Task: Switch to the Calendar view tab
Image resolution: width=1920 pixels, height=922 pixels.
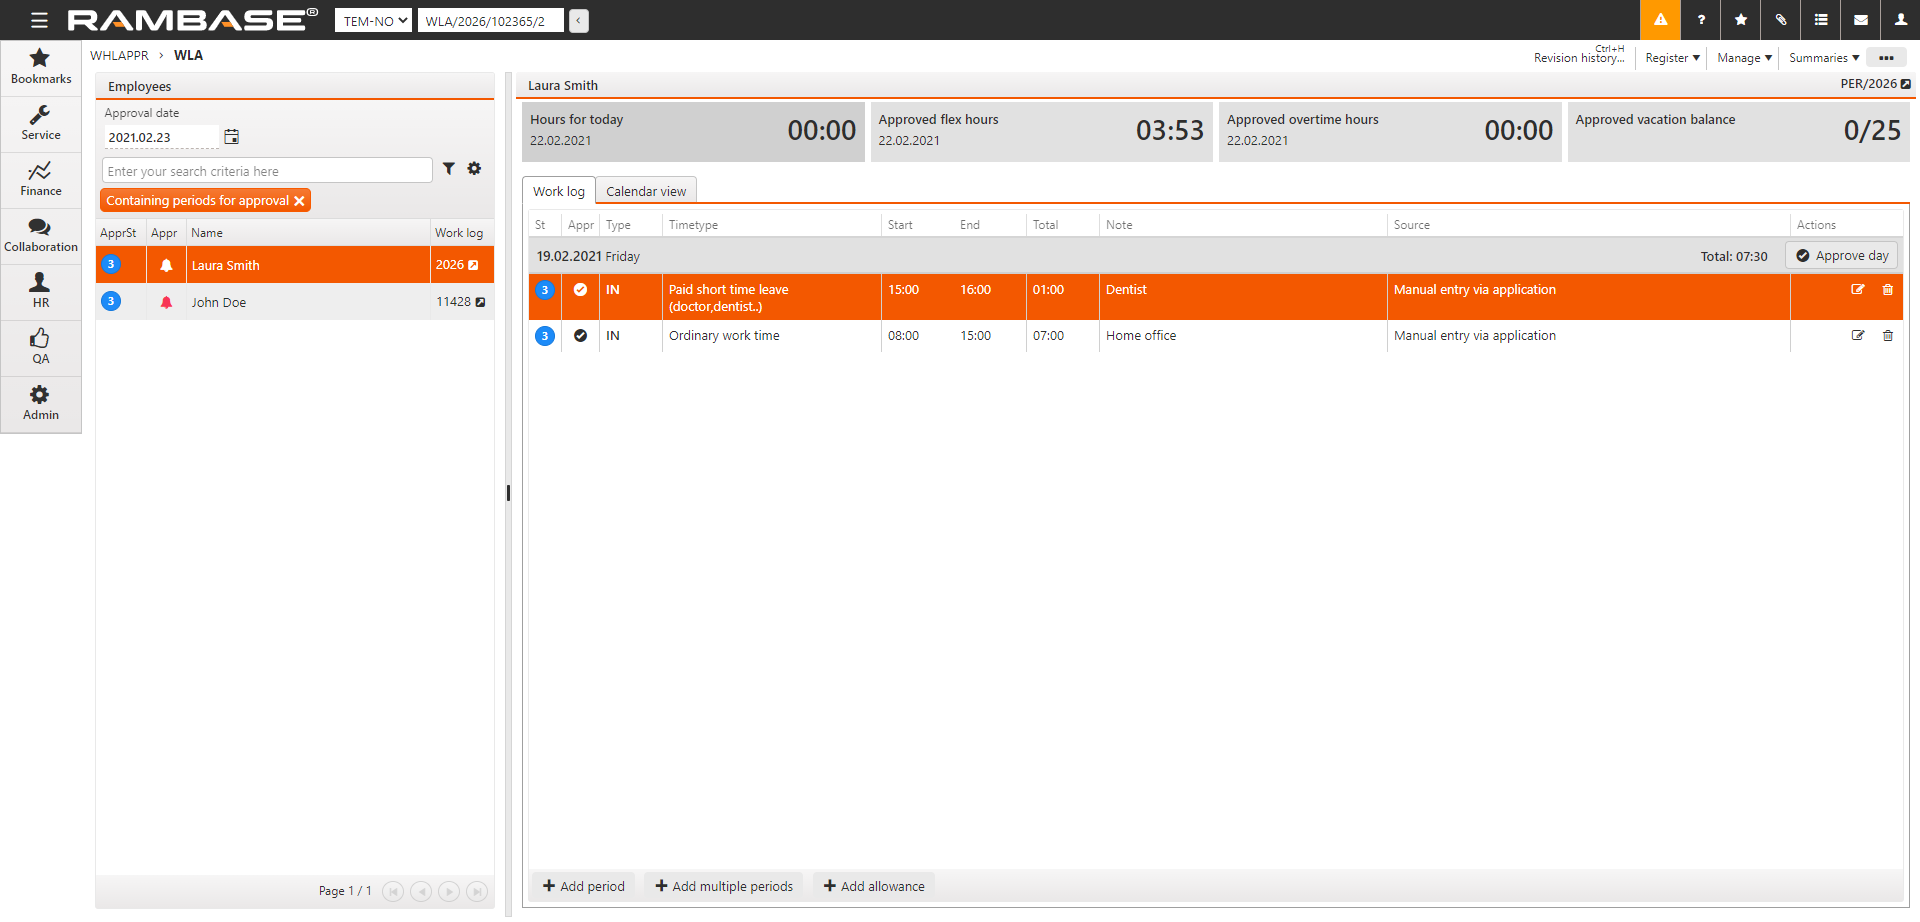Action: click(646, 191)
